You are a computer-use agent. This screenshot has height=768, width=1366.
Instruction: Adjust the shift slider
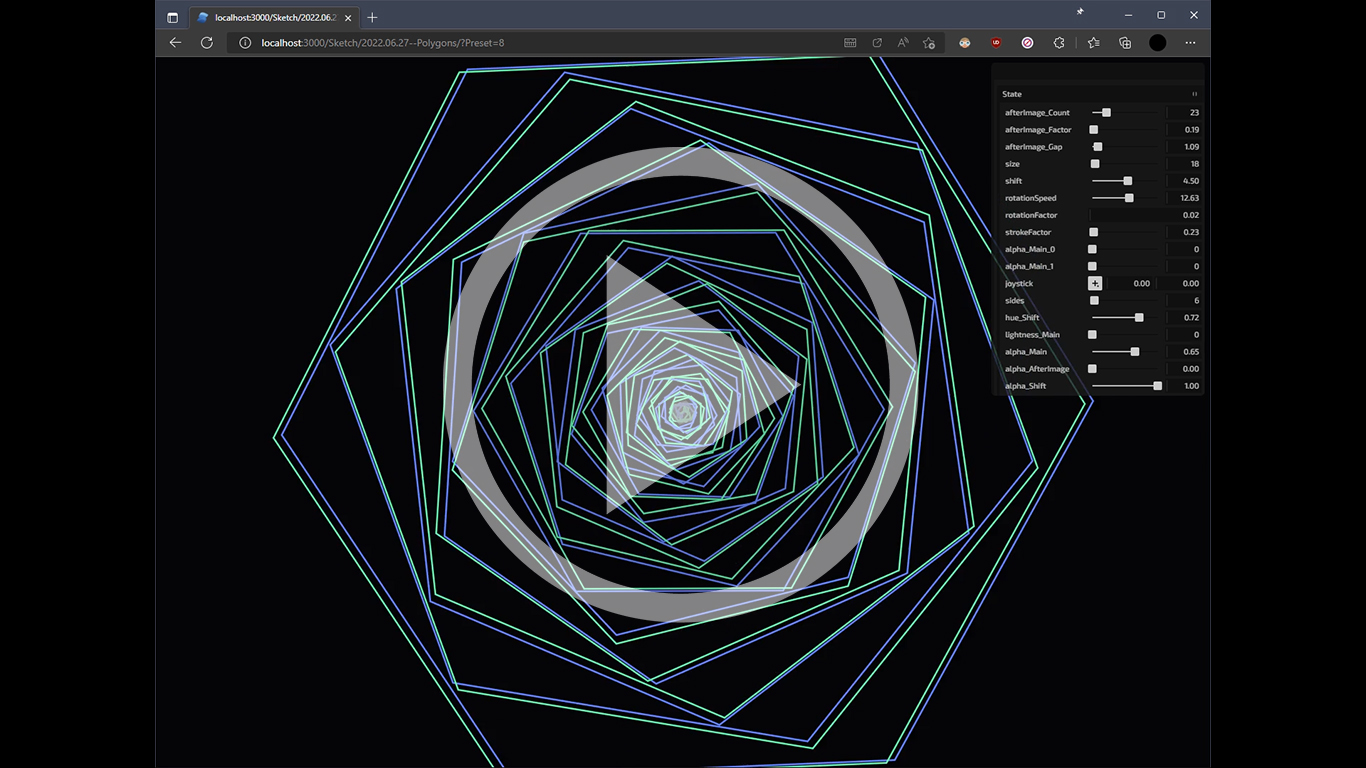[1127, 181]
